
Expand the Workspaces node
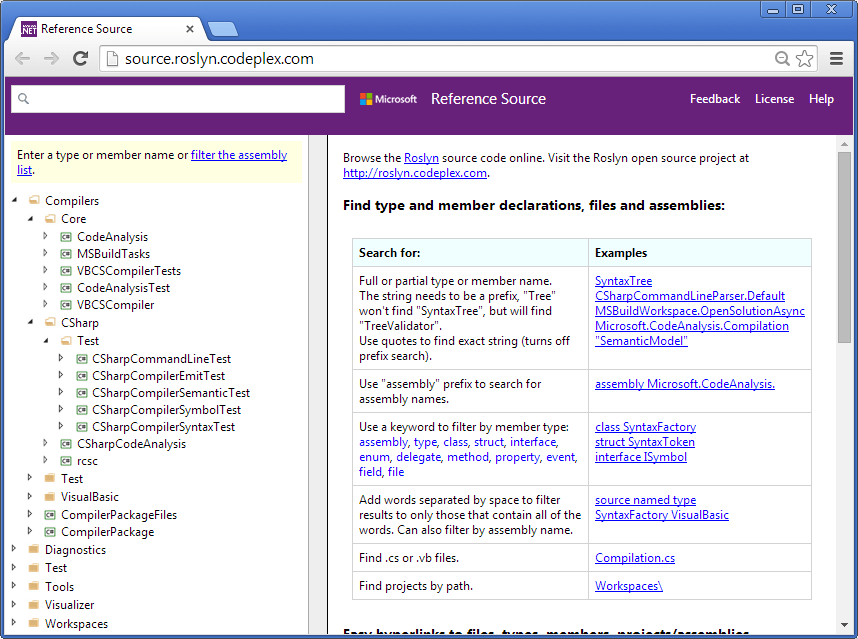13,622
